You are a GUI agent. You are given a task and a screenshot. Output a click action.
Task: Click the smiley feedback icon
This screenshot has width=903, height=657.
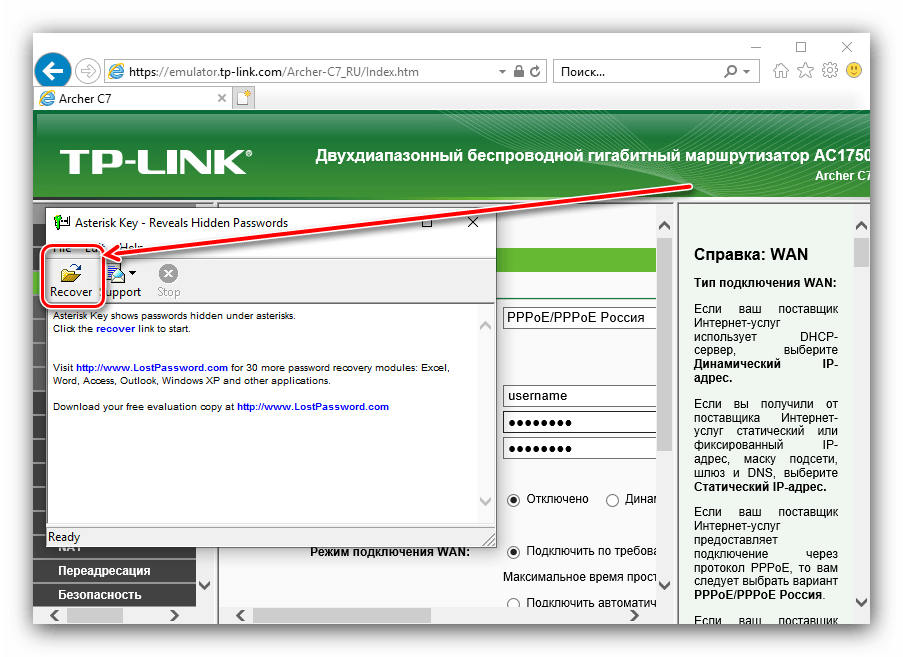[853, 71]
